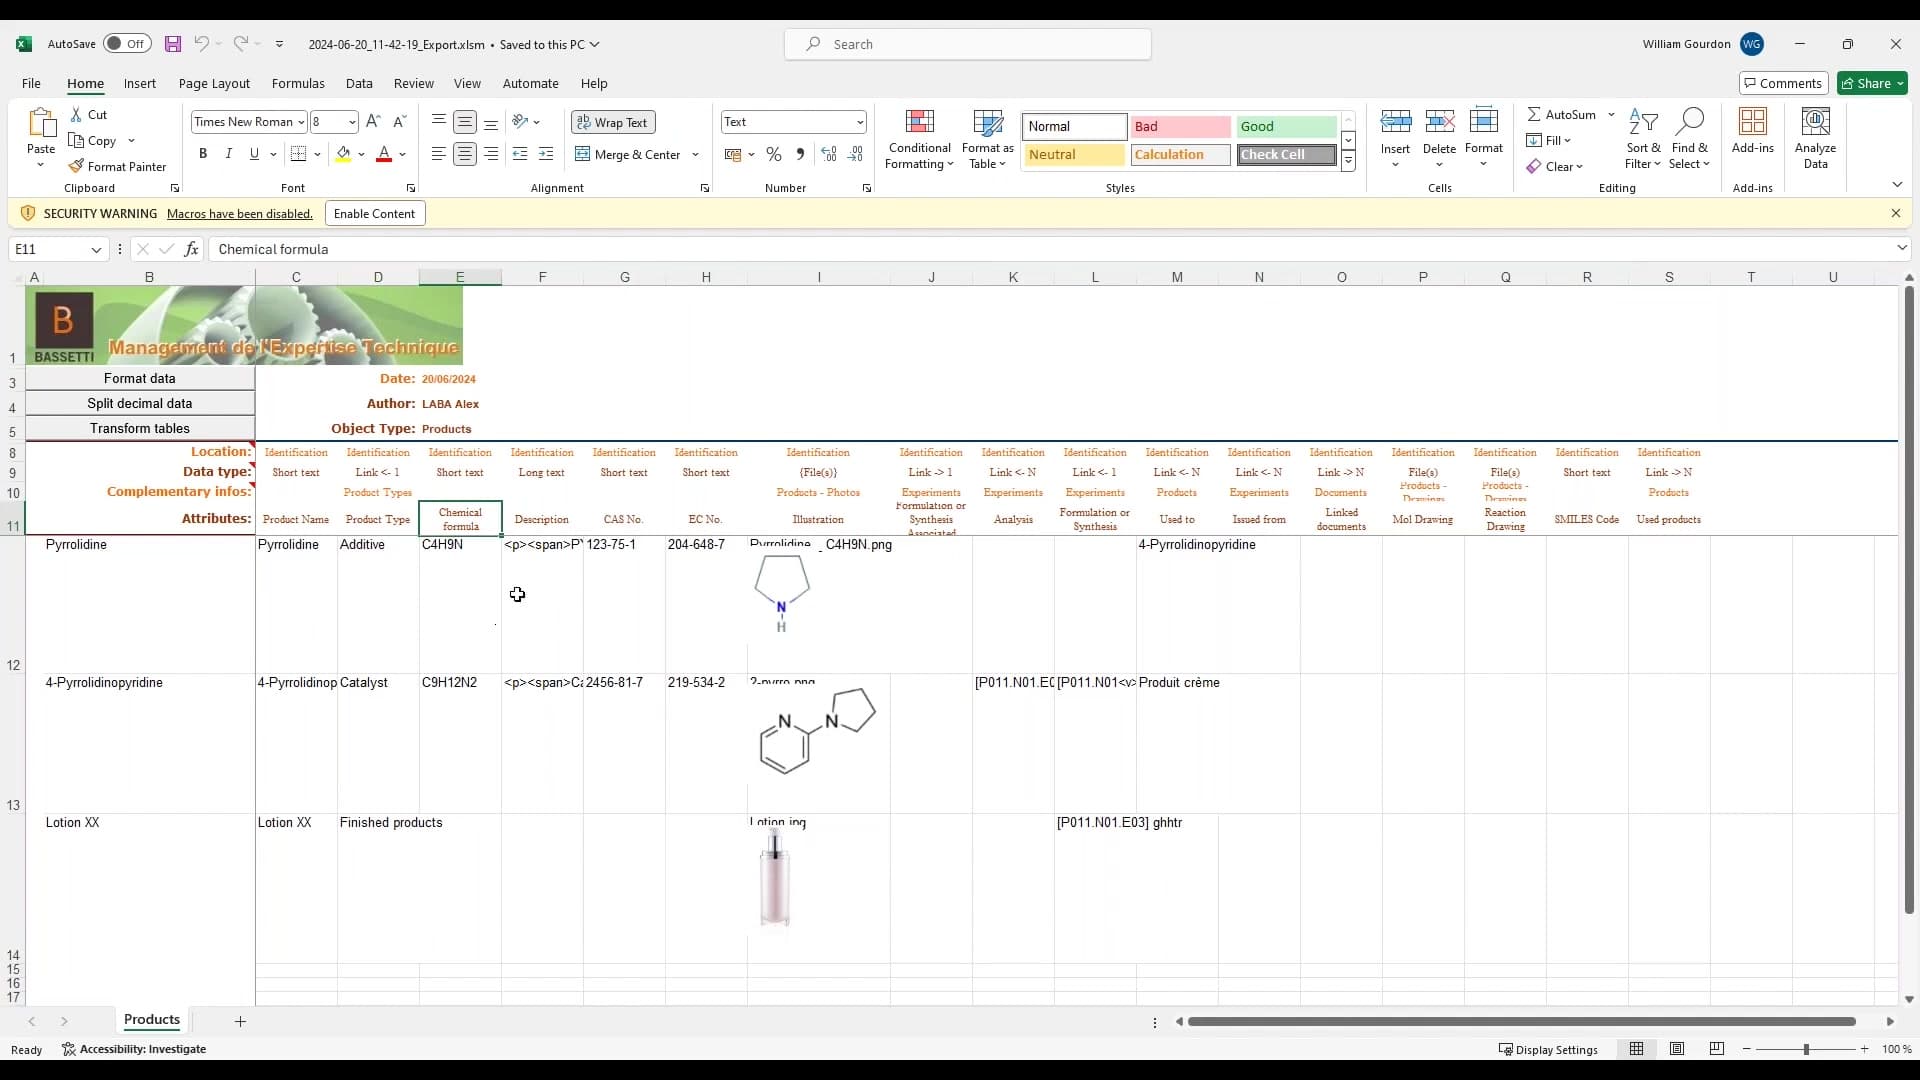Image resolution: width=1920 pixels, height=1080 pixels.
Task: Click the Undo arrow icon
Action: pos(201,44)
